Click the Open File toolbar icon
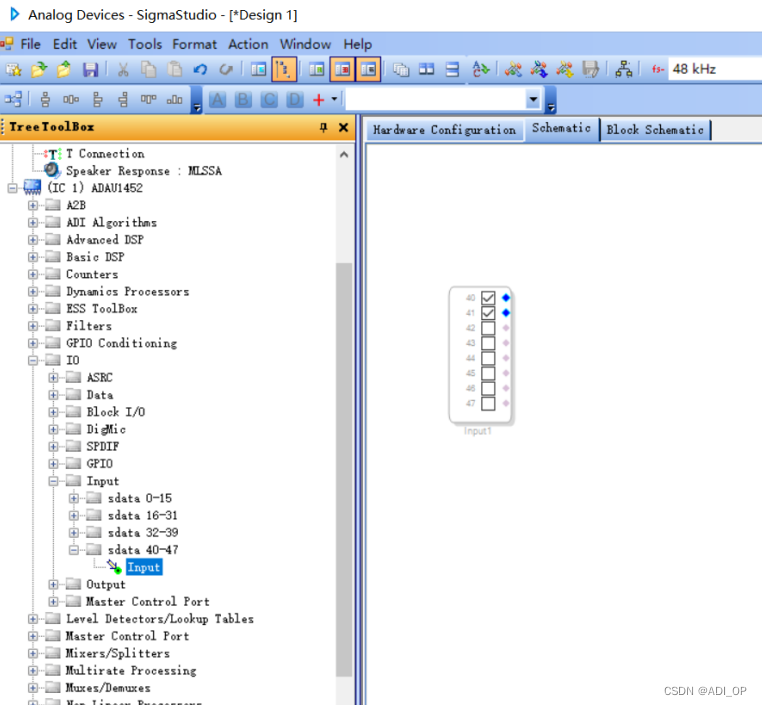Screen dimensions: 762x706 click(39, 69)
